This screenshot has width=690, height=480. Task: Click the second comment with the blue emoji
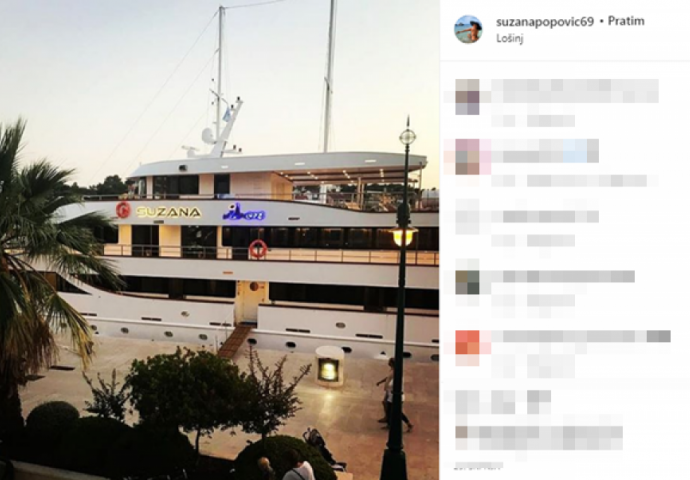pyautogui.click(x=545, y=151)
